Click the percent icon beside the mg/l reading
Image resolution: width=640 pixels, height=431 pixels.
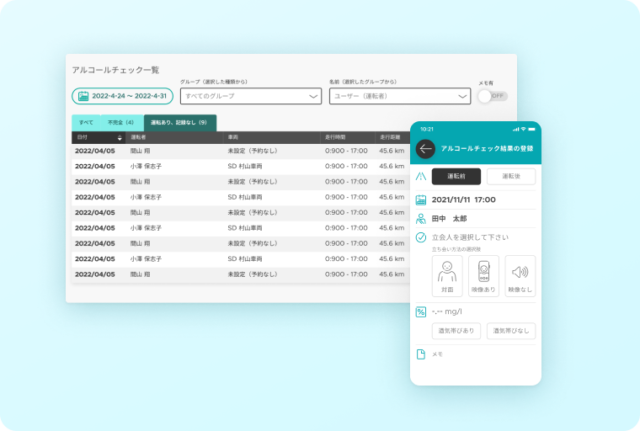421,311
